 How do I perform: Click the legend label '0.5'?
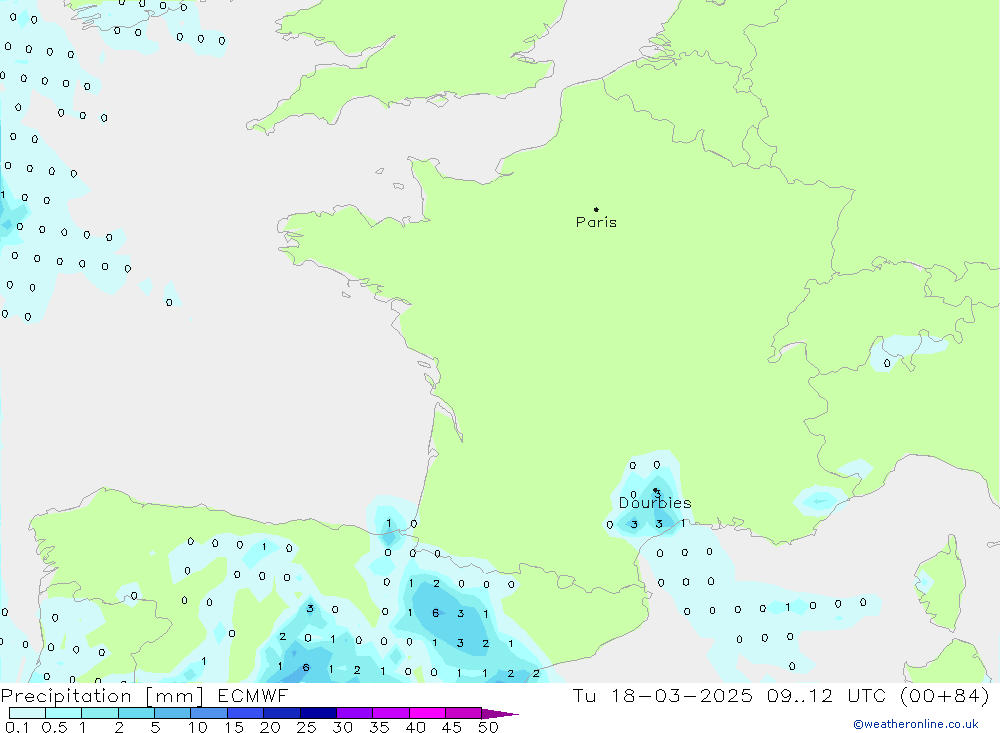pyautogui.click(x=54, y=727)
